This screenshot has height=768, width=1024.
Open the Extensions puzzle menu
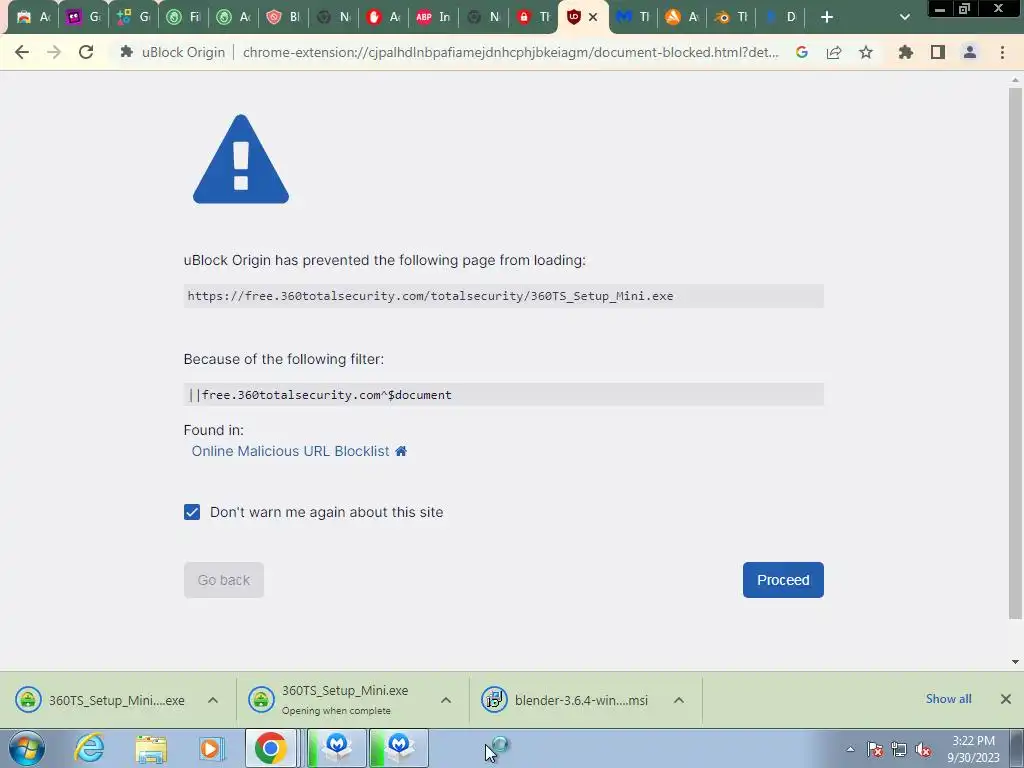tap(906, 52)
